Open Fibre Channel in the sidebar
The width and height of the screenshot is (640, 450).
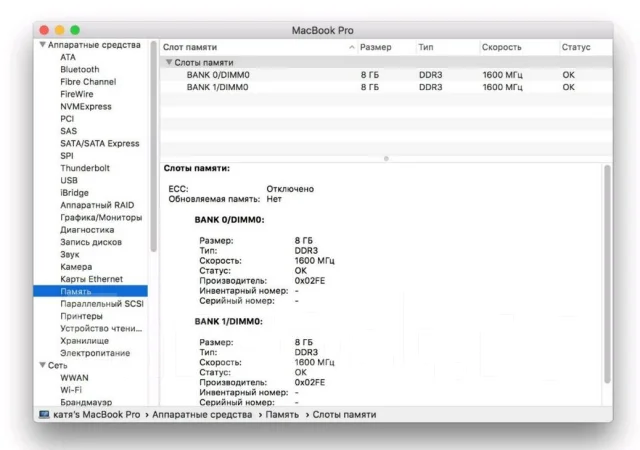point(88,82)
